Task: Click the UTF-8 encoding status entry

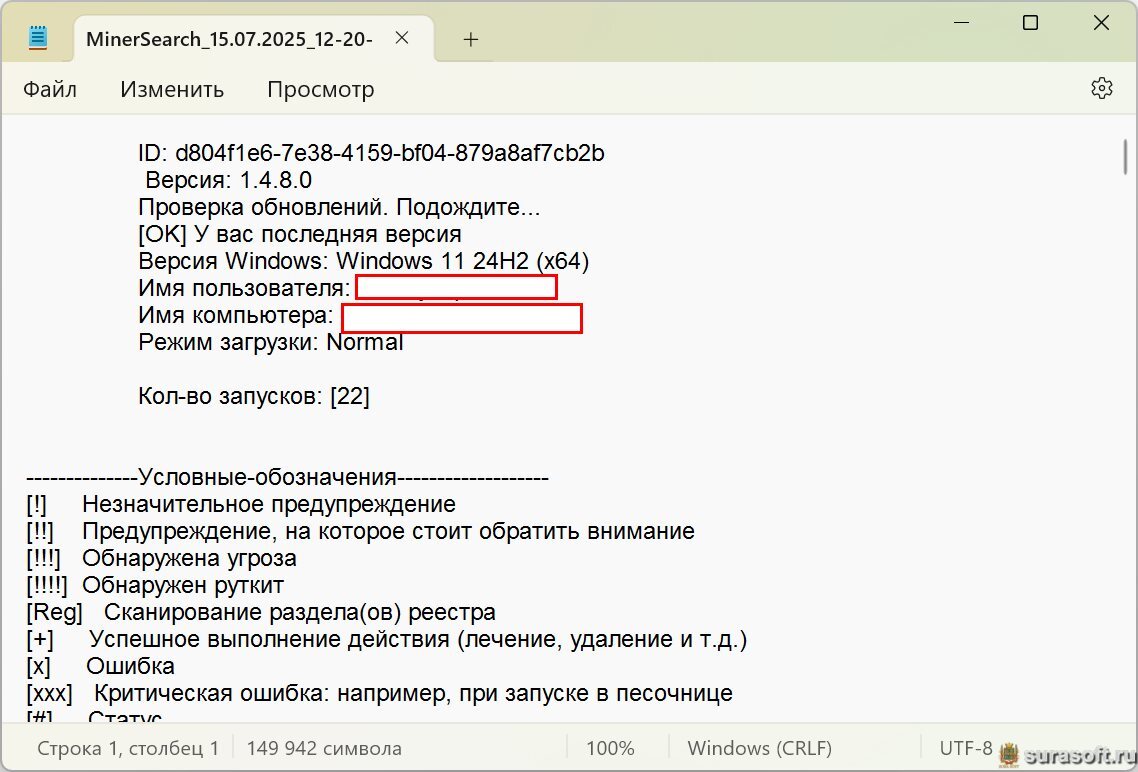Action: pos(966,748)
